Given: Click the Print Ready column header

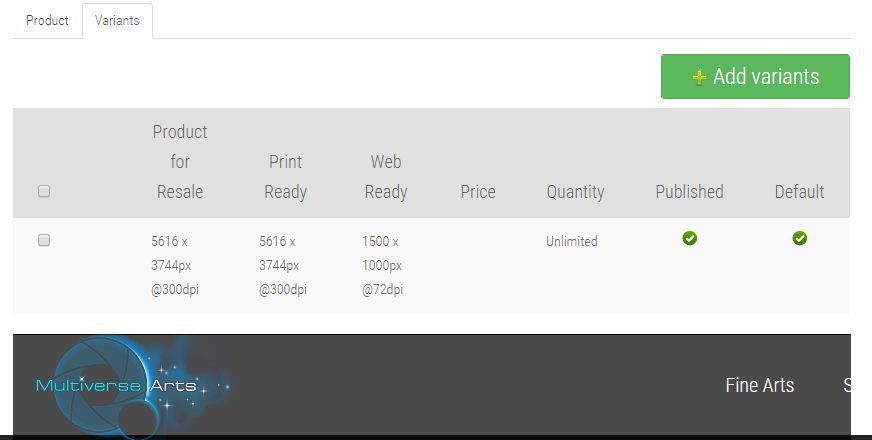Looking at the screenshot, I should click(285, 177).
